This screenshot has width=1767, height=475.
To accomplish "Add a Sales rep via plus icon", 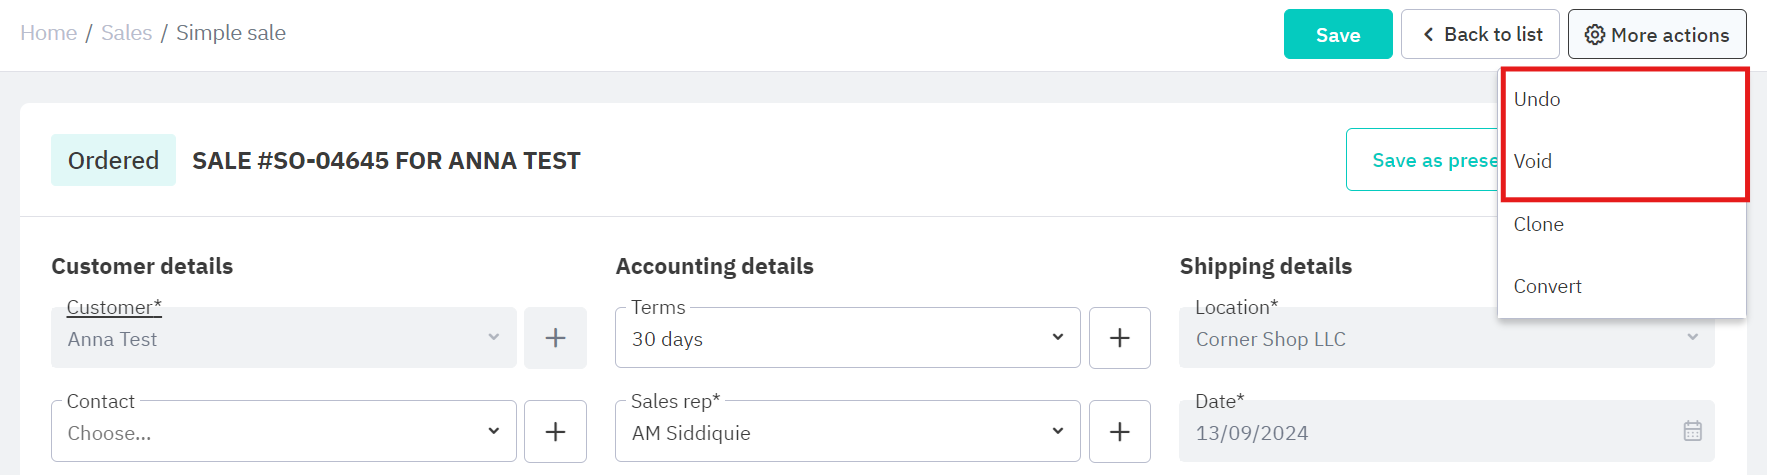I will [x=1119, y=431].
